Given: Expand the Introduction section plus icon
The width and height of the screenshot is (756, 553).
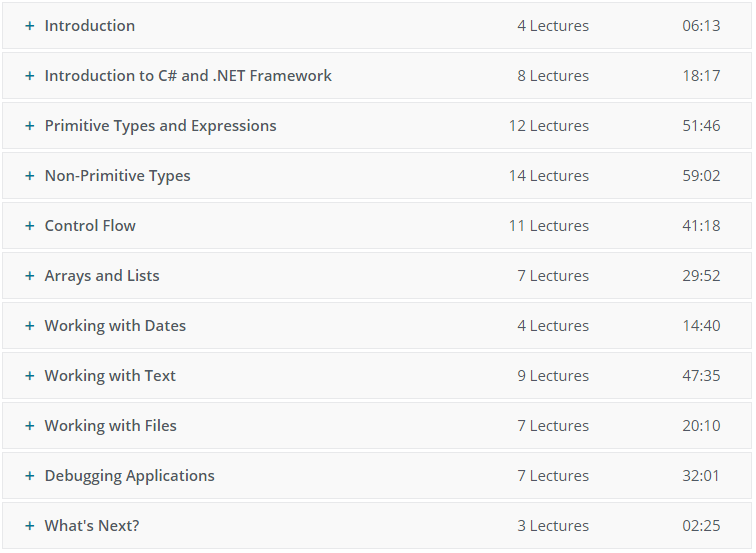Looking at the screenshot, I should 30,26.
